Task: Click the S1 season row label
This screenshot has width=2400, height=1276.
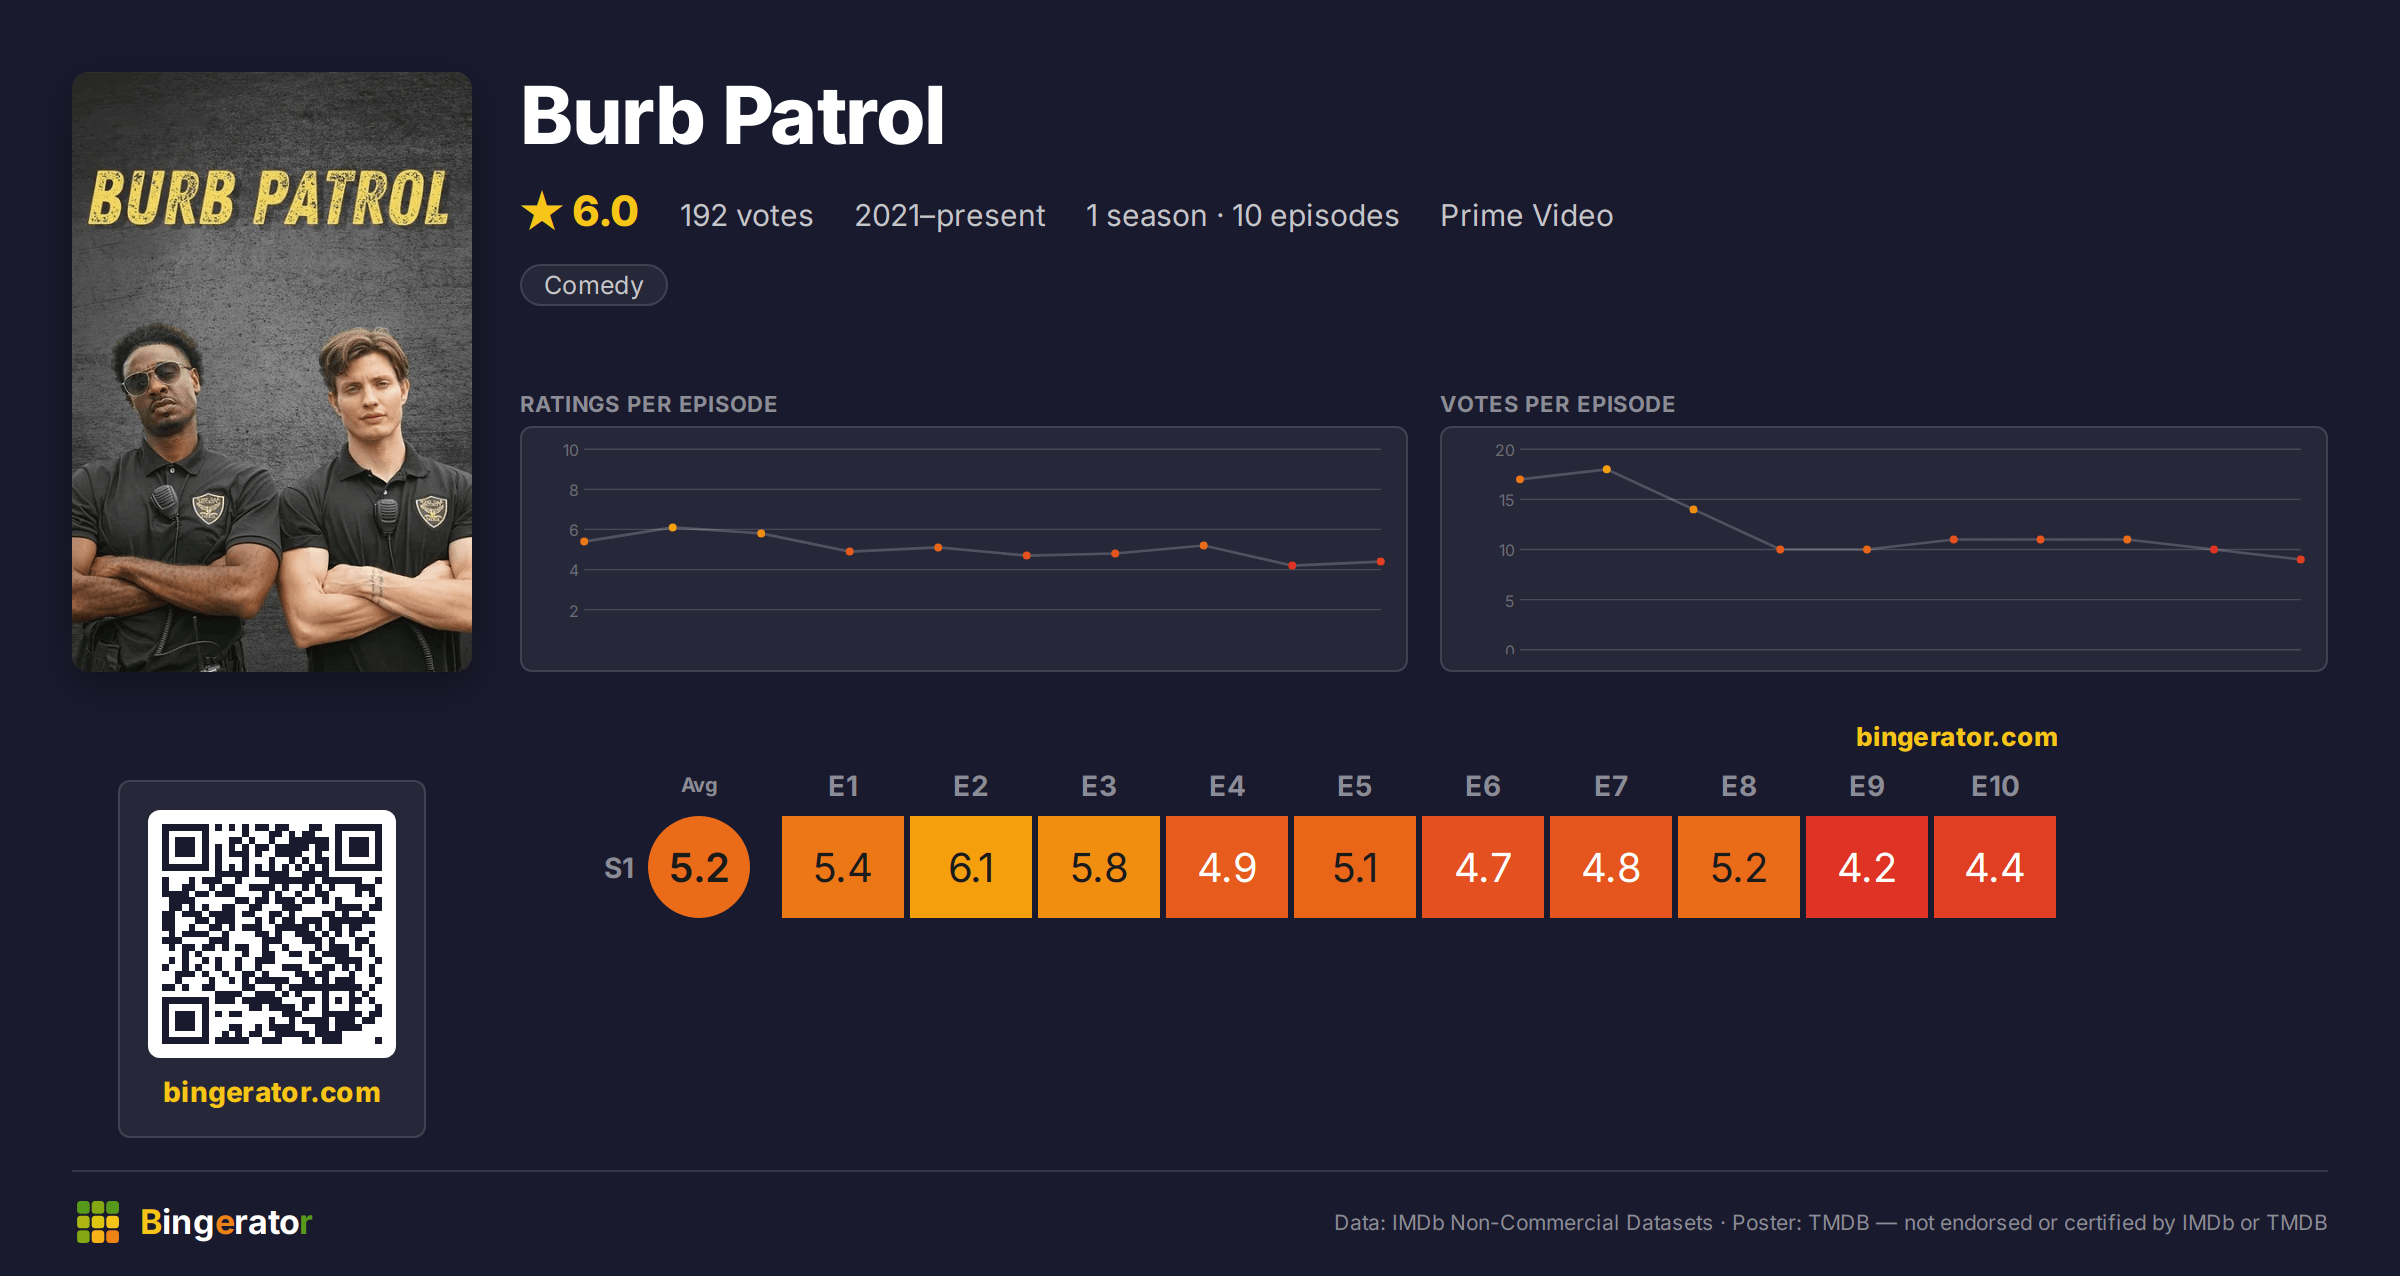Action: tap(619, 868)
